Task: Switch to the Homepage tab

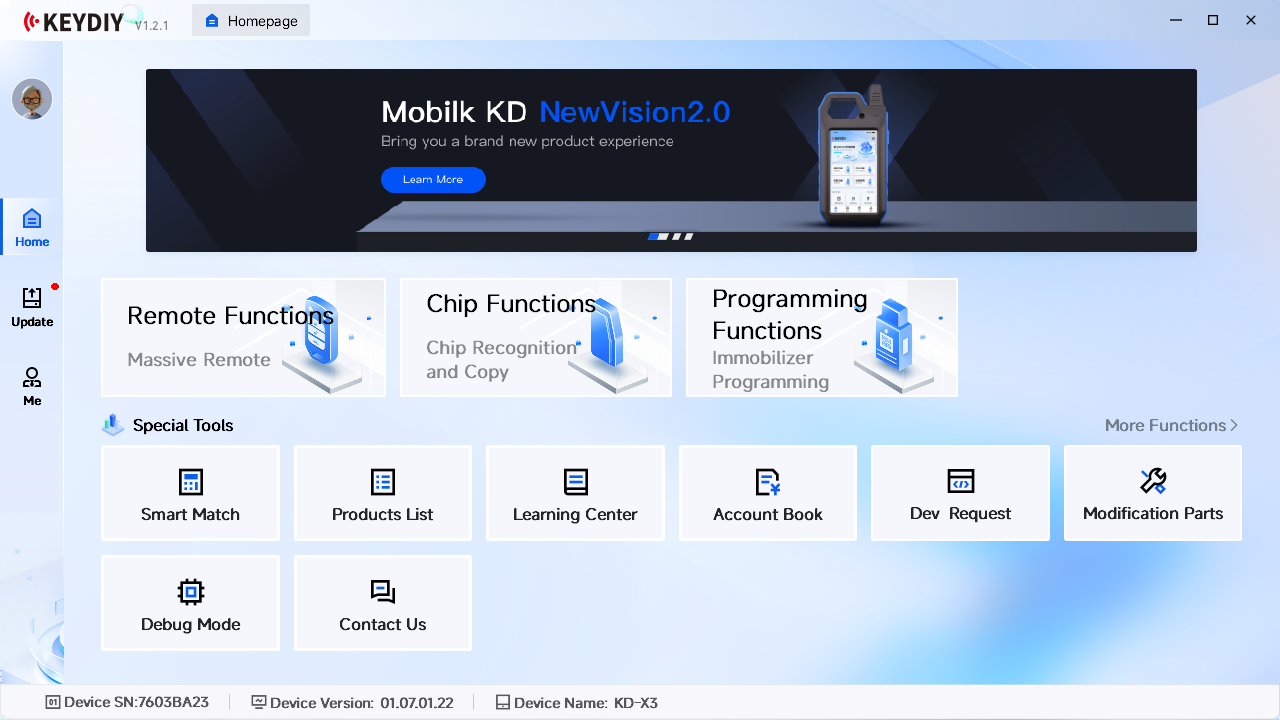Action: 250,20
